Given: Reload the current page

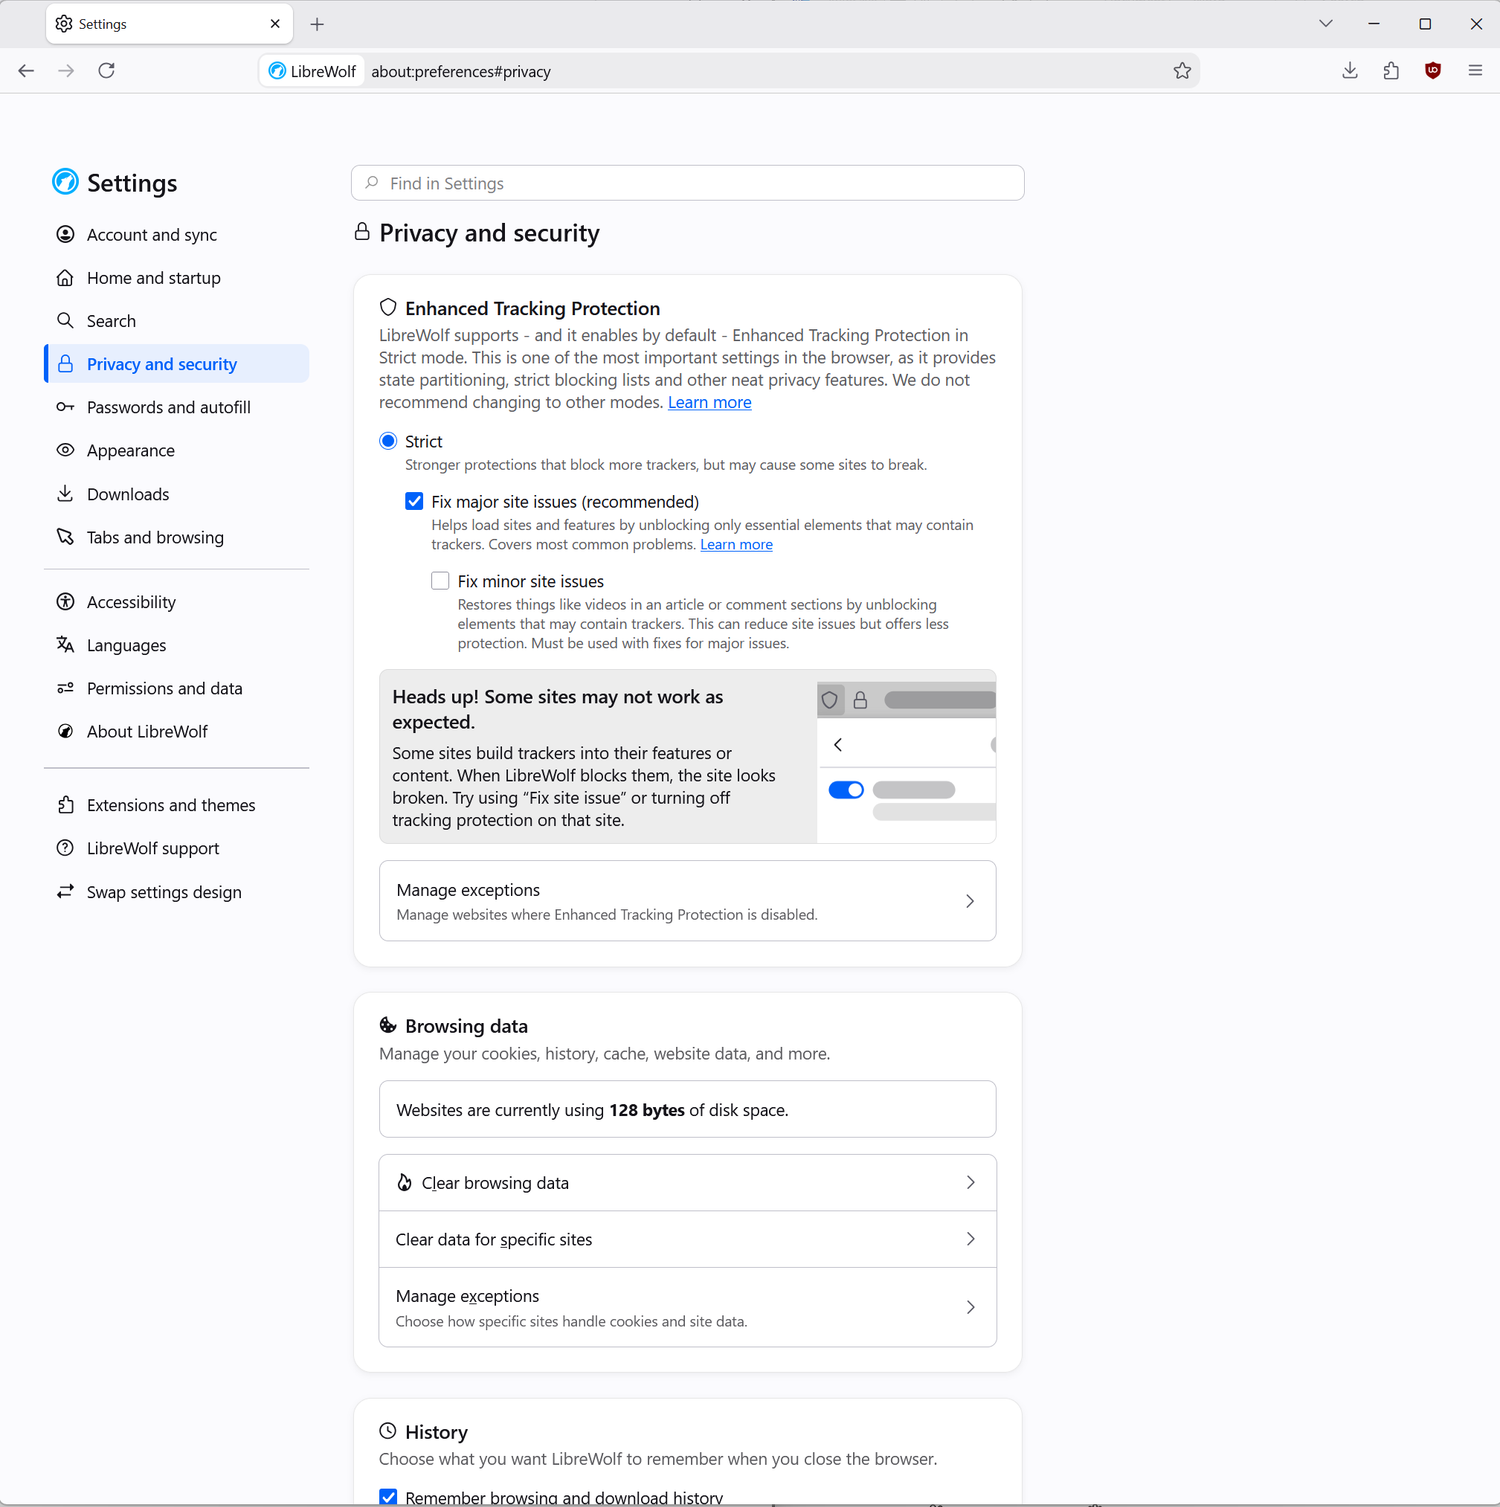Looking at the screenshot, I should click(x=107, y=71).
